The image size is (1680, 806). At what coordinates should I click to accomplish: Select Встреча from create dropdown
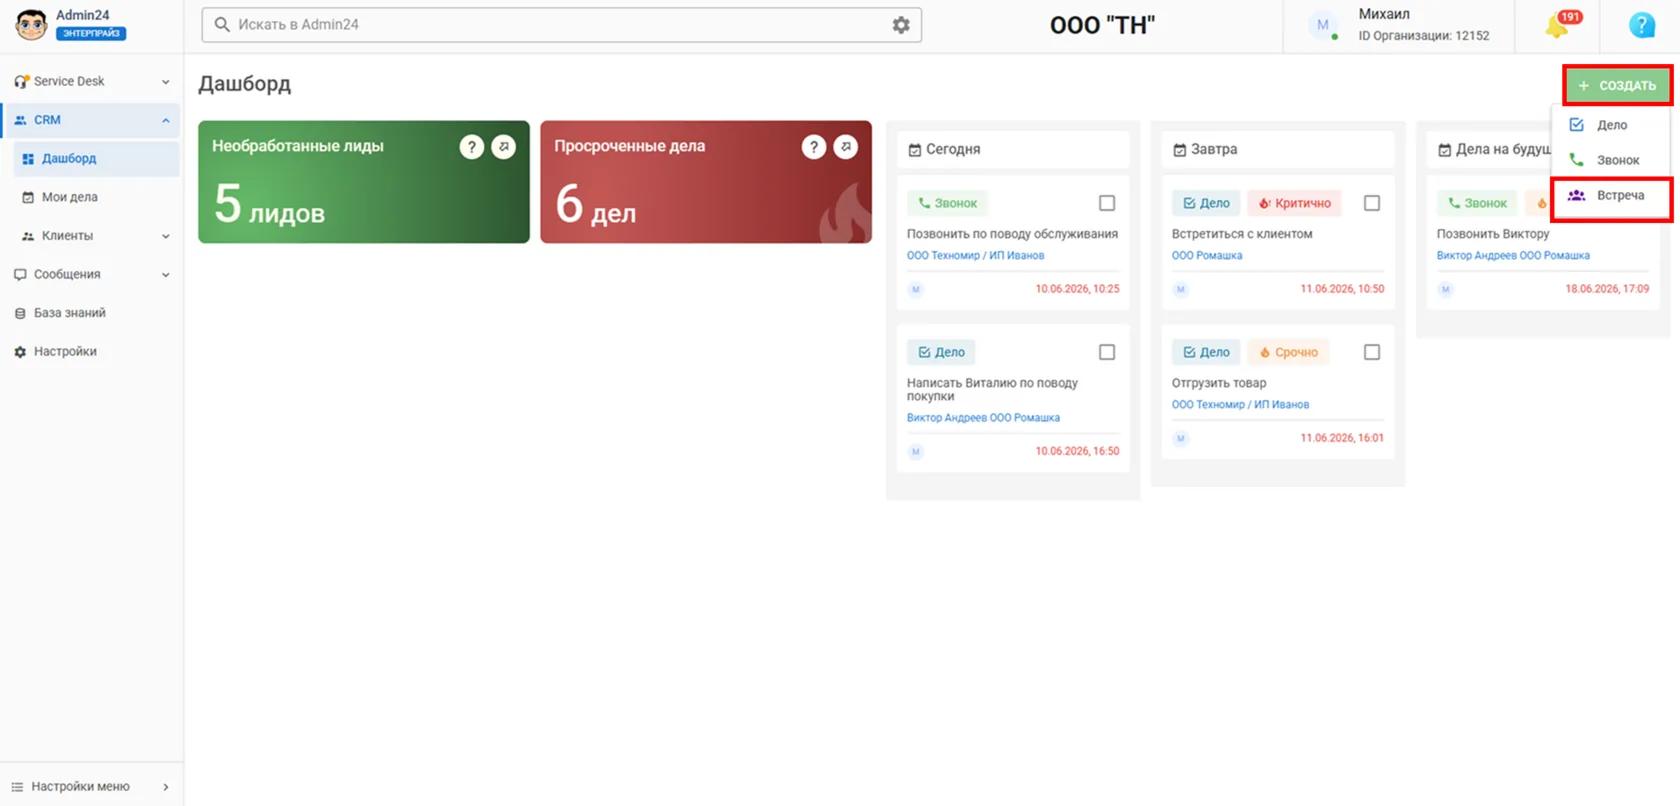click(x=1610, y=196)
